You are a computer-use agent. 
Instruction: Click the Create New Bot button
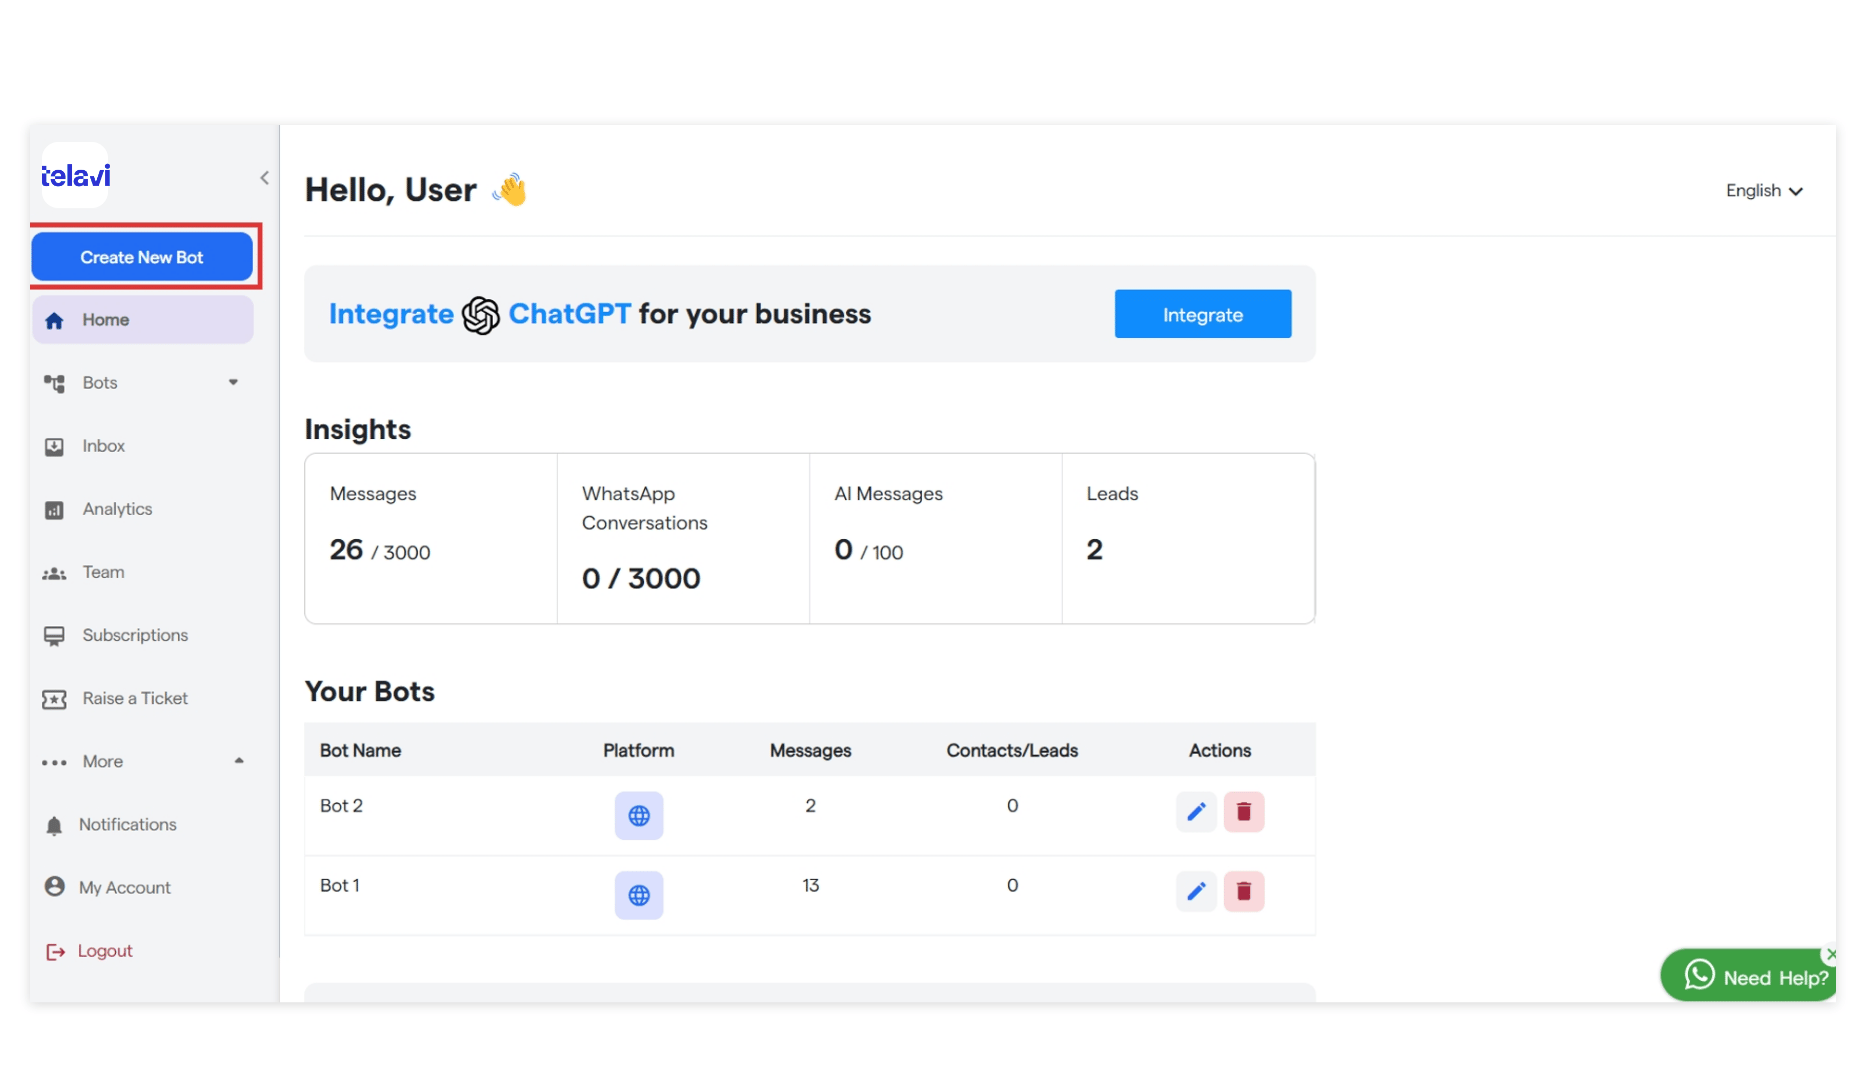pyautogui.click(x=142, y=257)
